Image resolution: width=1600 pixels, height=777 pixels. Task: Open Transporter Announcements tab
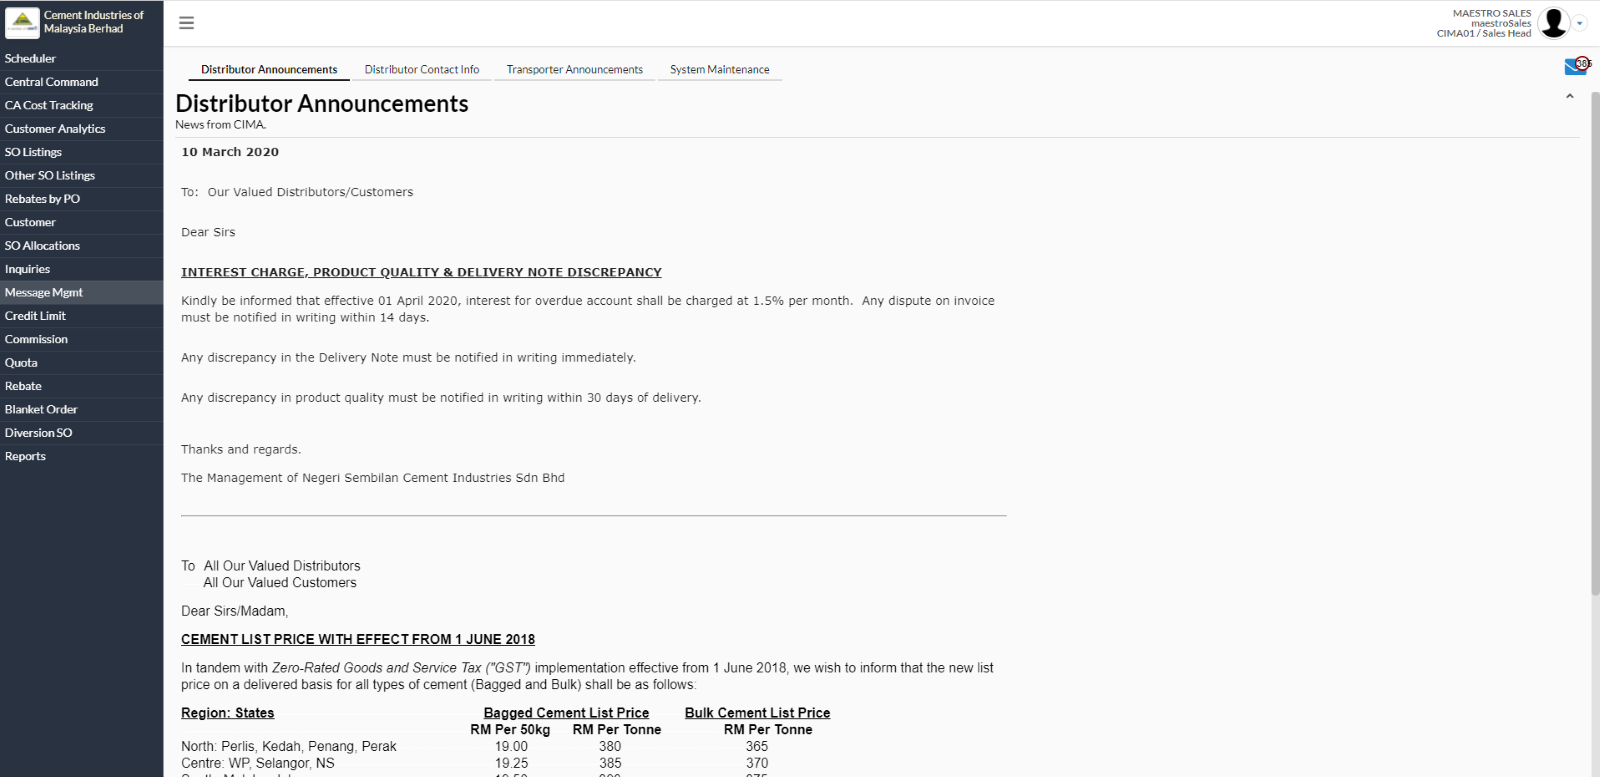[574, 70]
